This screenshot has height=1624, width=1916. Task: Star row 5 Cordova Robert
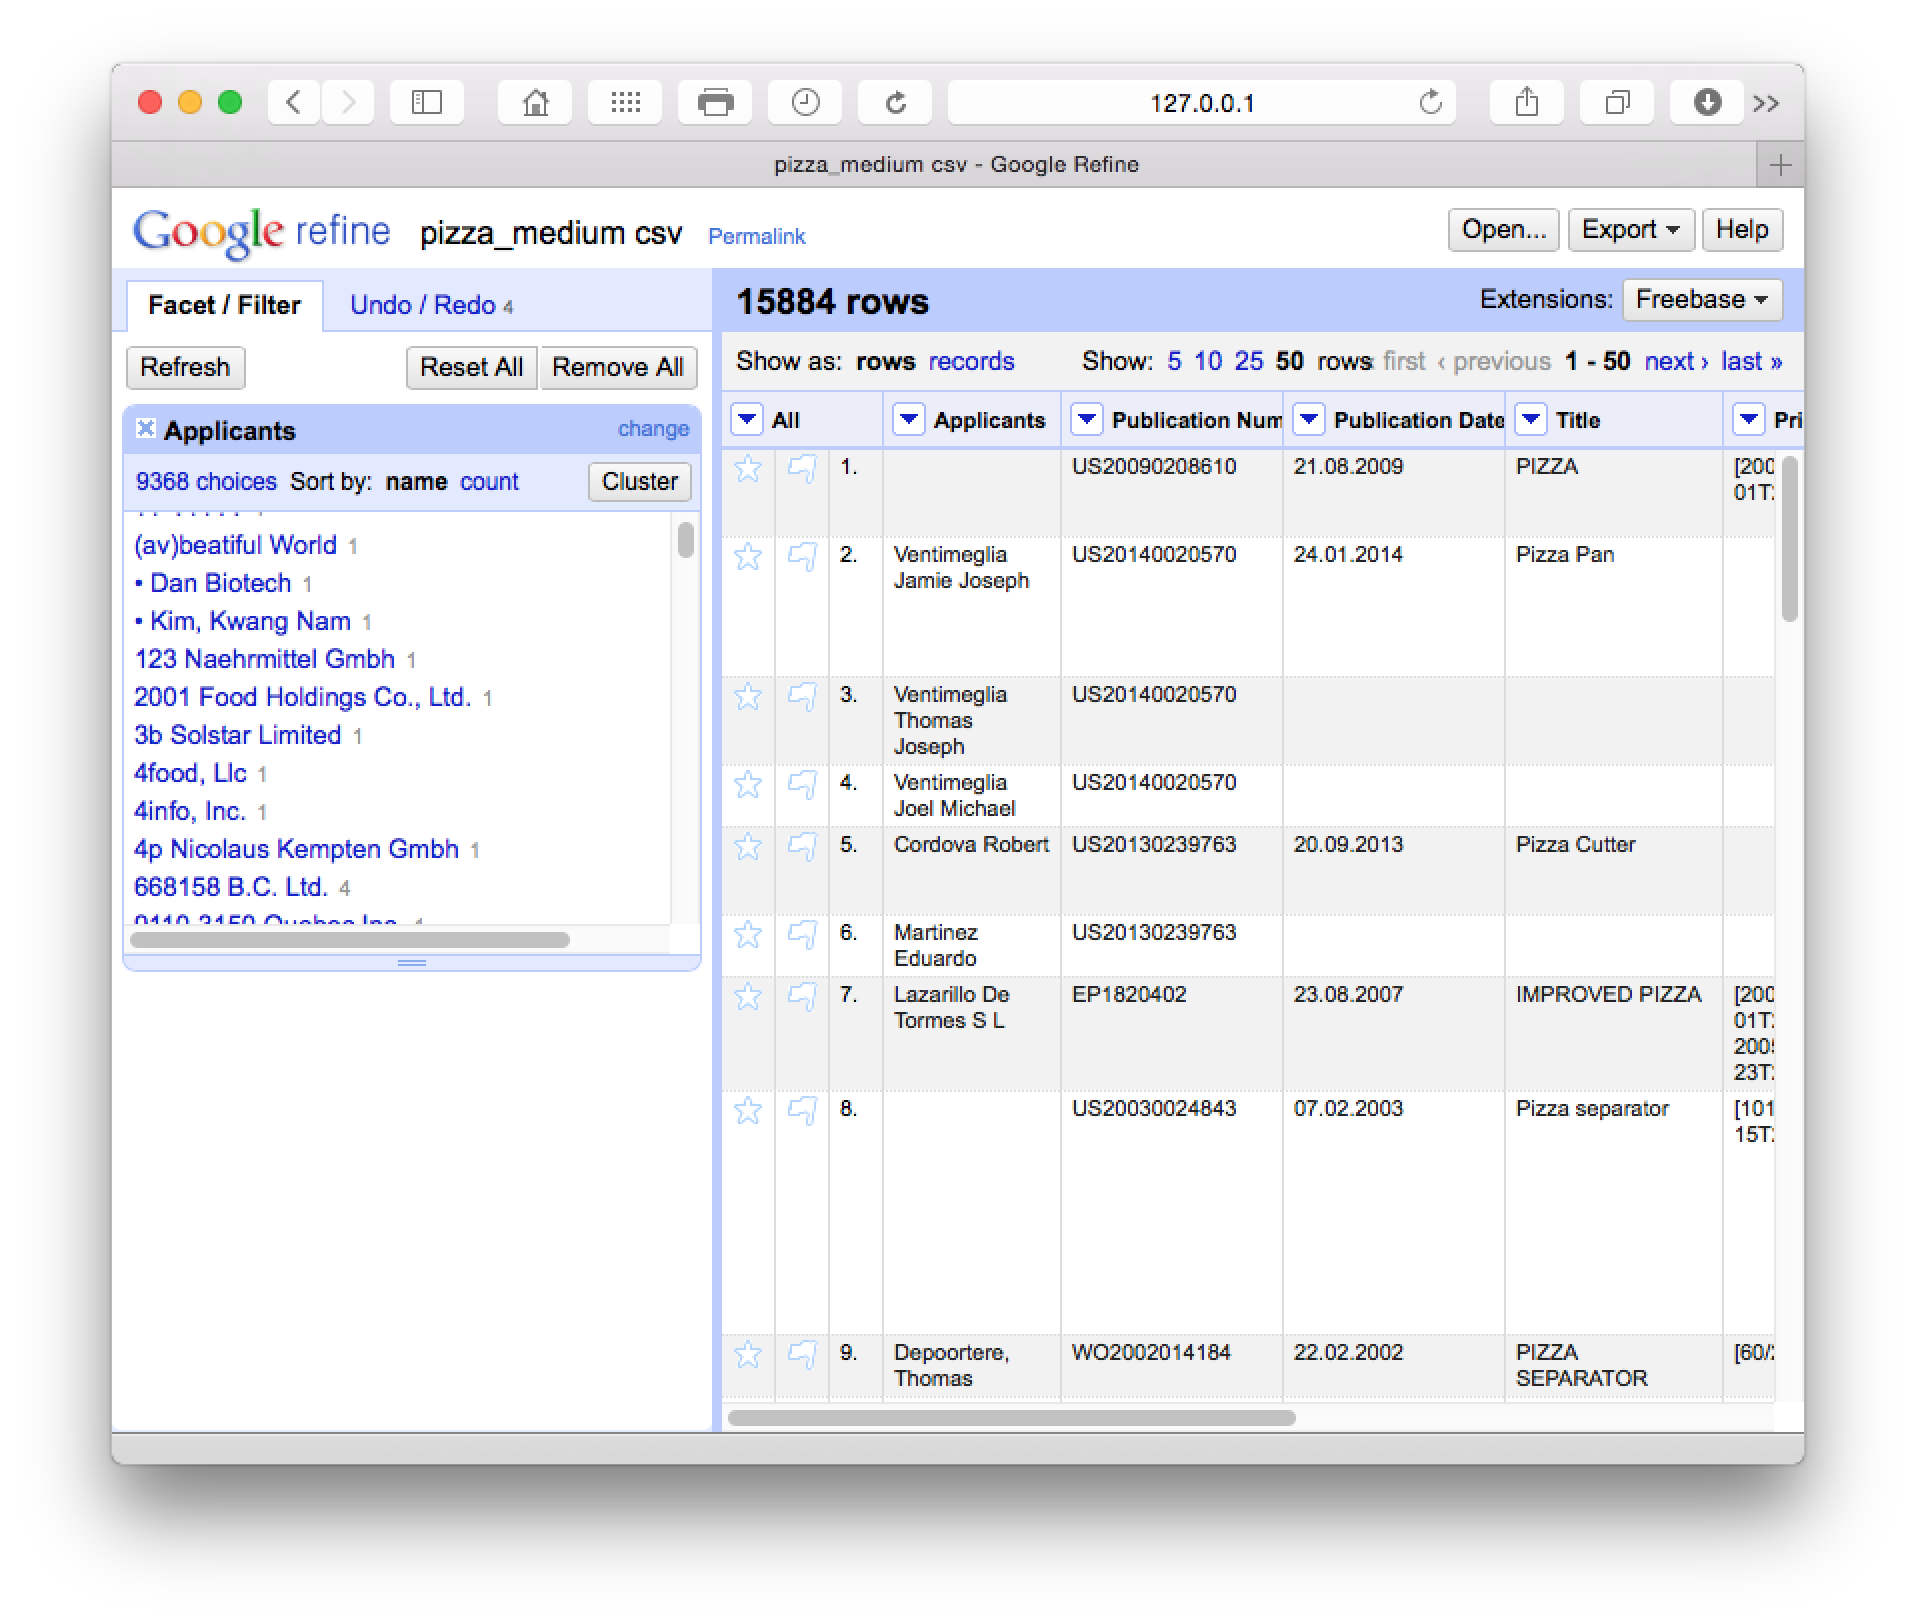[748, 846]
